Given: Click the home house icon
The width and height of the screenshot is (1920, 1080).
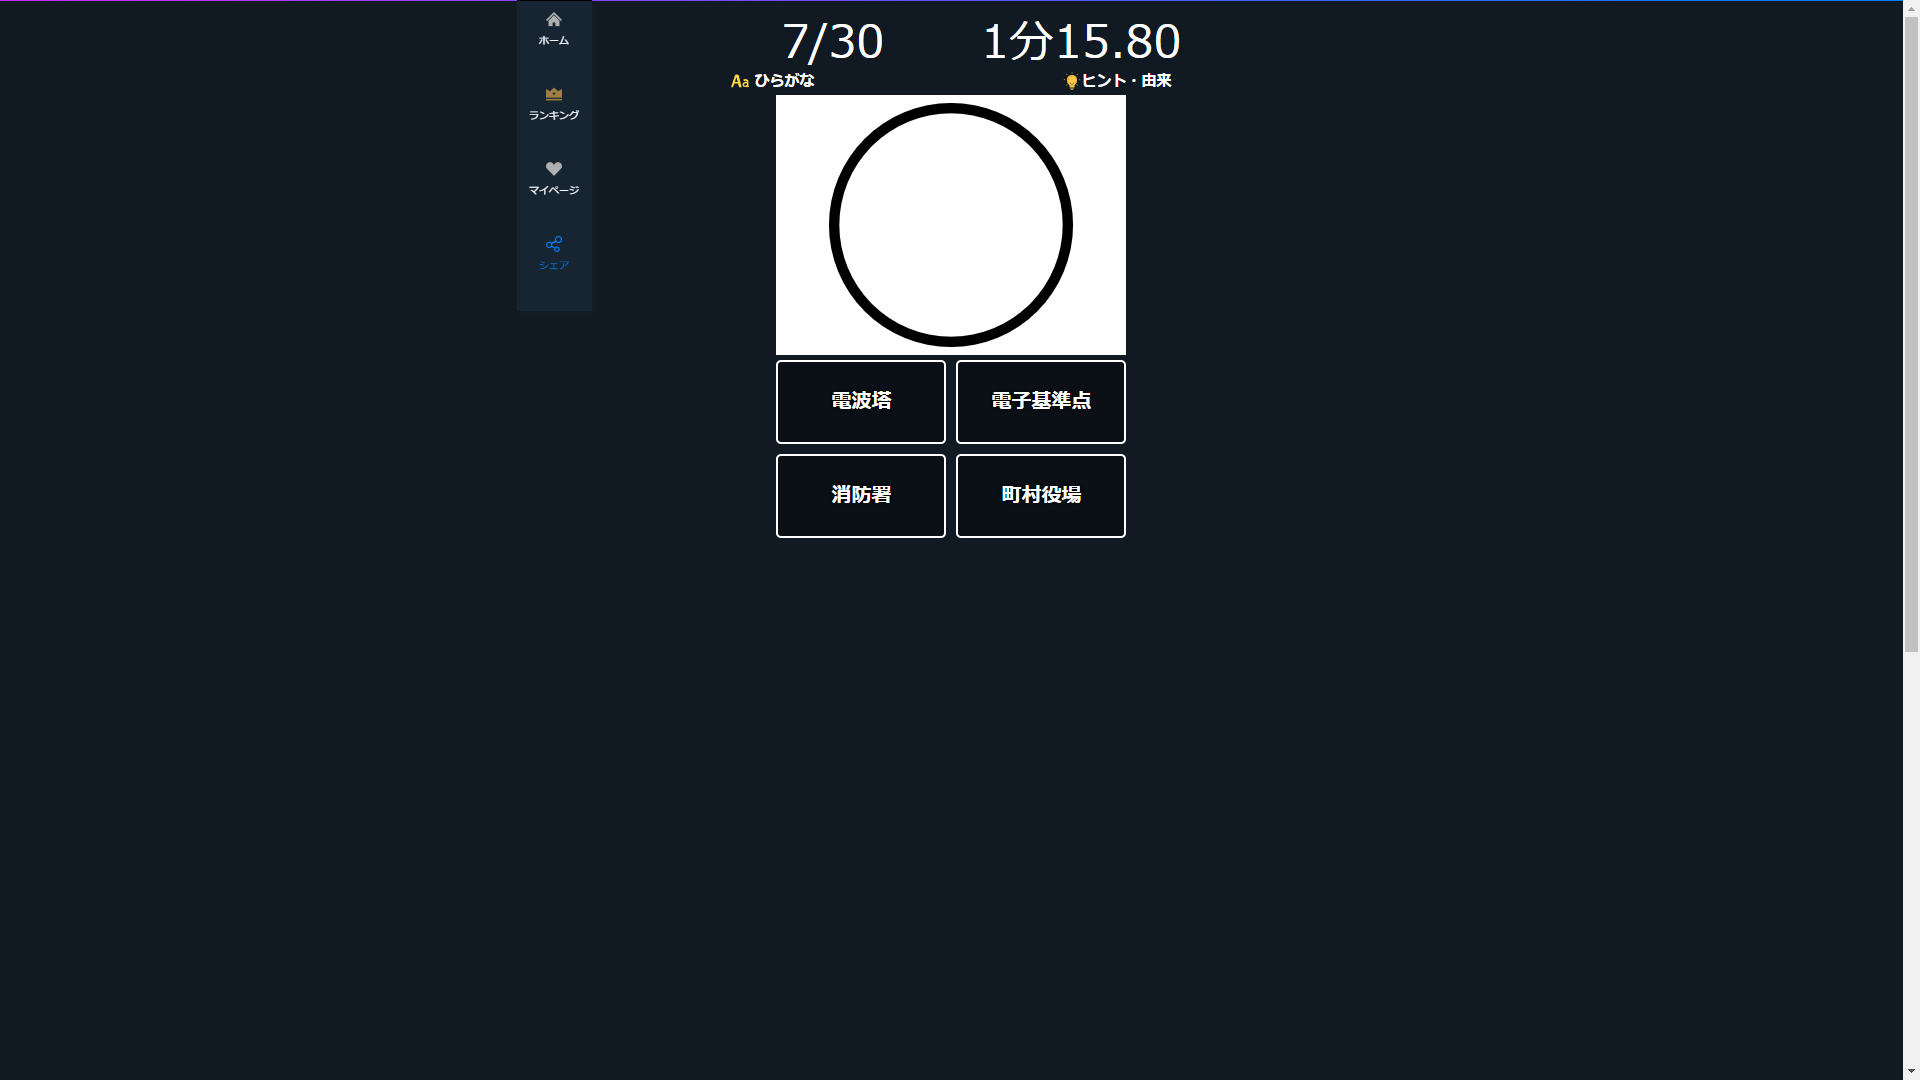Looking at the screenshot, I should pos(553,20).
